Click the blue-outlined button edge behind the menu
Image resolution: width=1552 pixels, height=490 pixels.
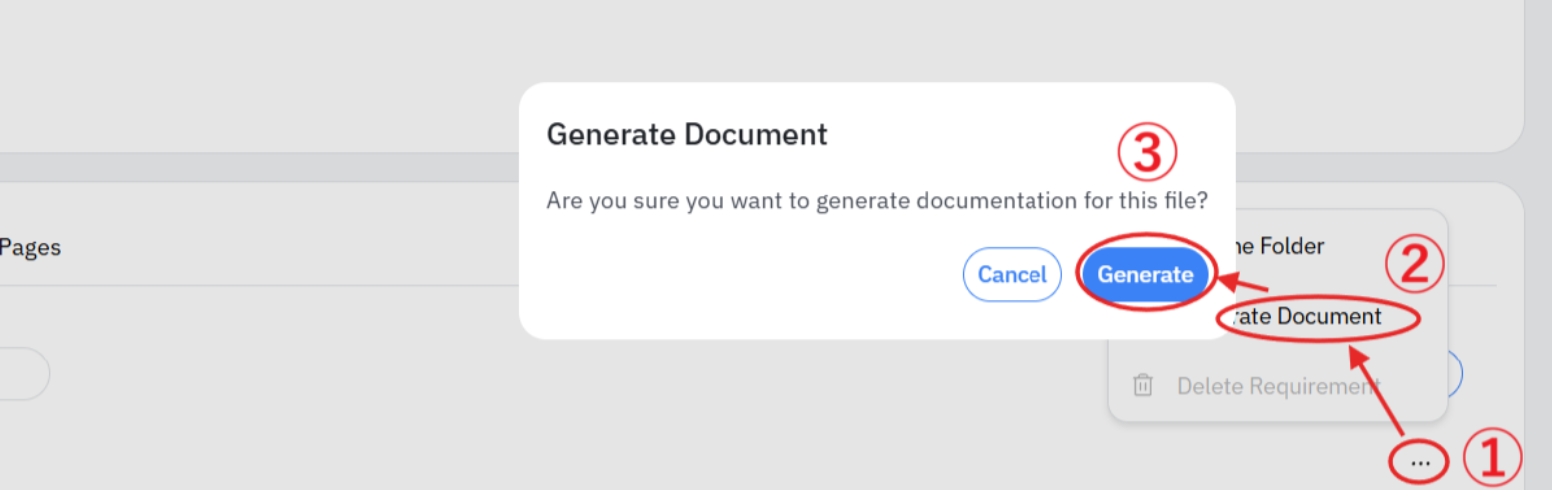(1457, 373)
